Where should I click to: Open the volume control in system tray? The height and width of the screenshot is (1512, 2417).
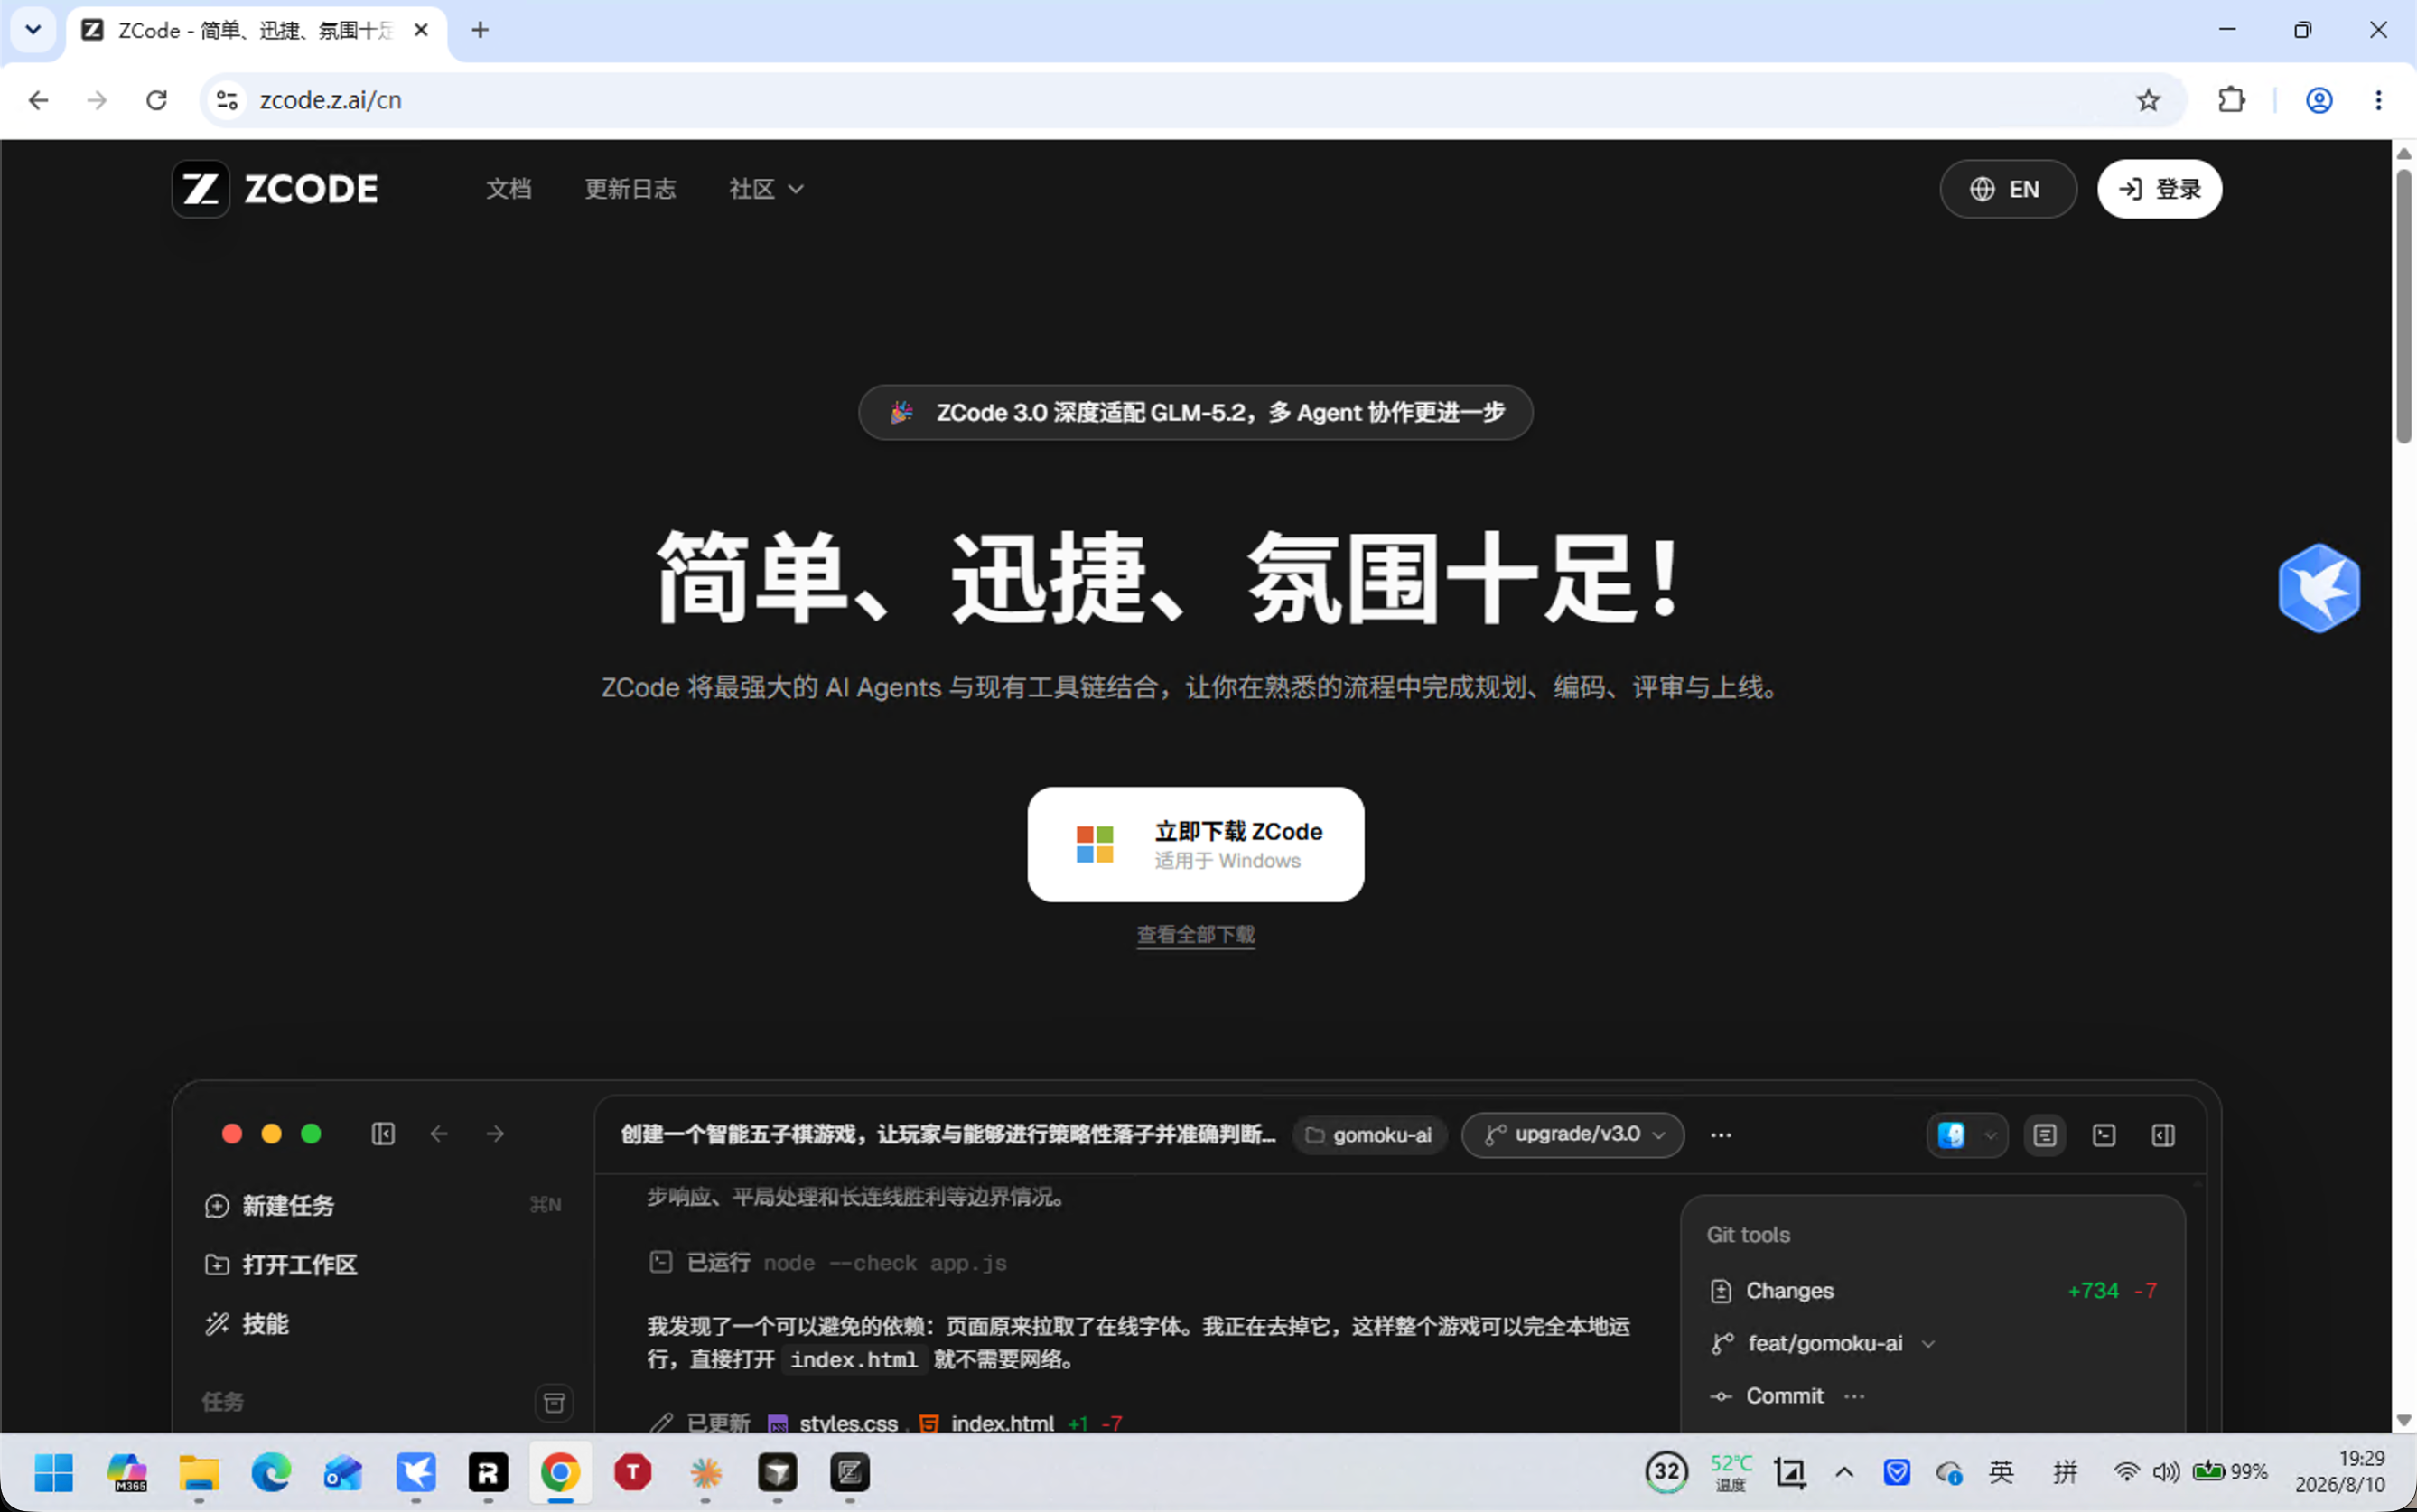[2166, 1472]
